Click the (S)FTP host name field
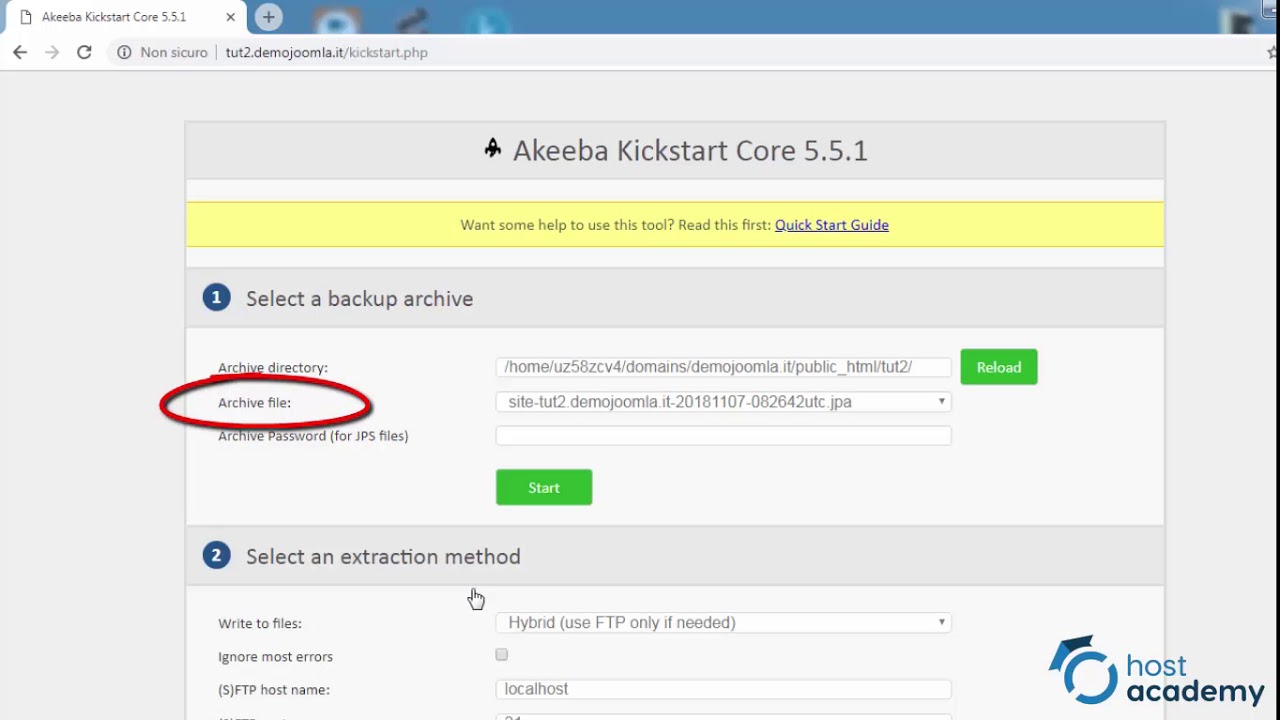This screenshot has width=1280, height=720. [x=723, y=689]
